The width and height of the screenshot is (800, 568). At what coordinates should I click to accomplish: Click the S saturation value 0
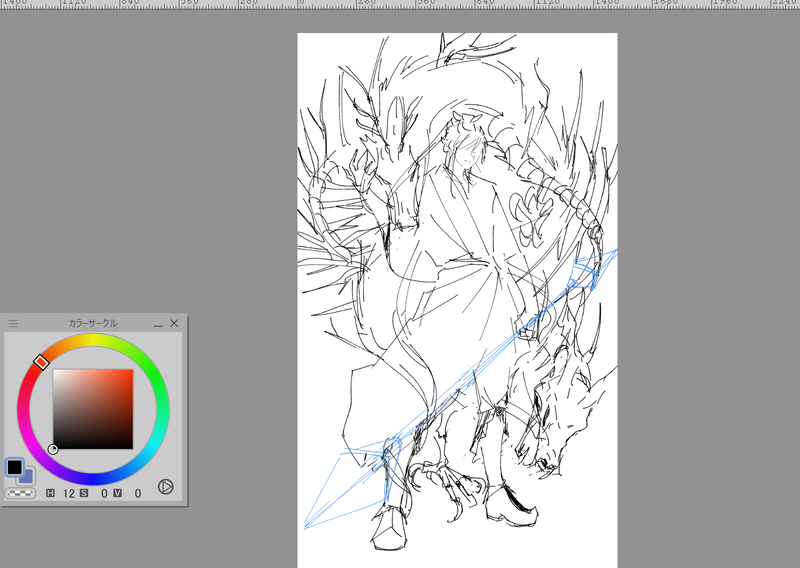104,493
